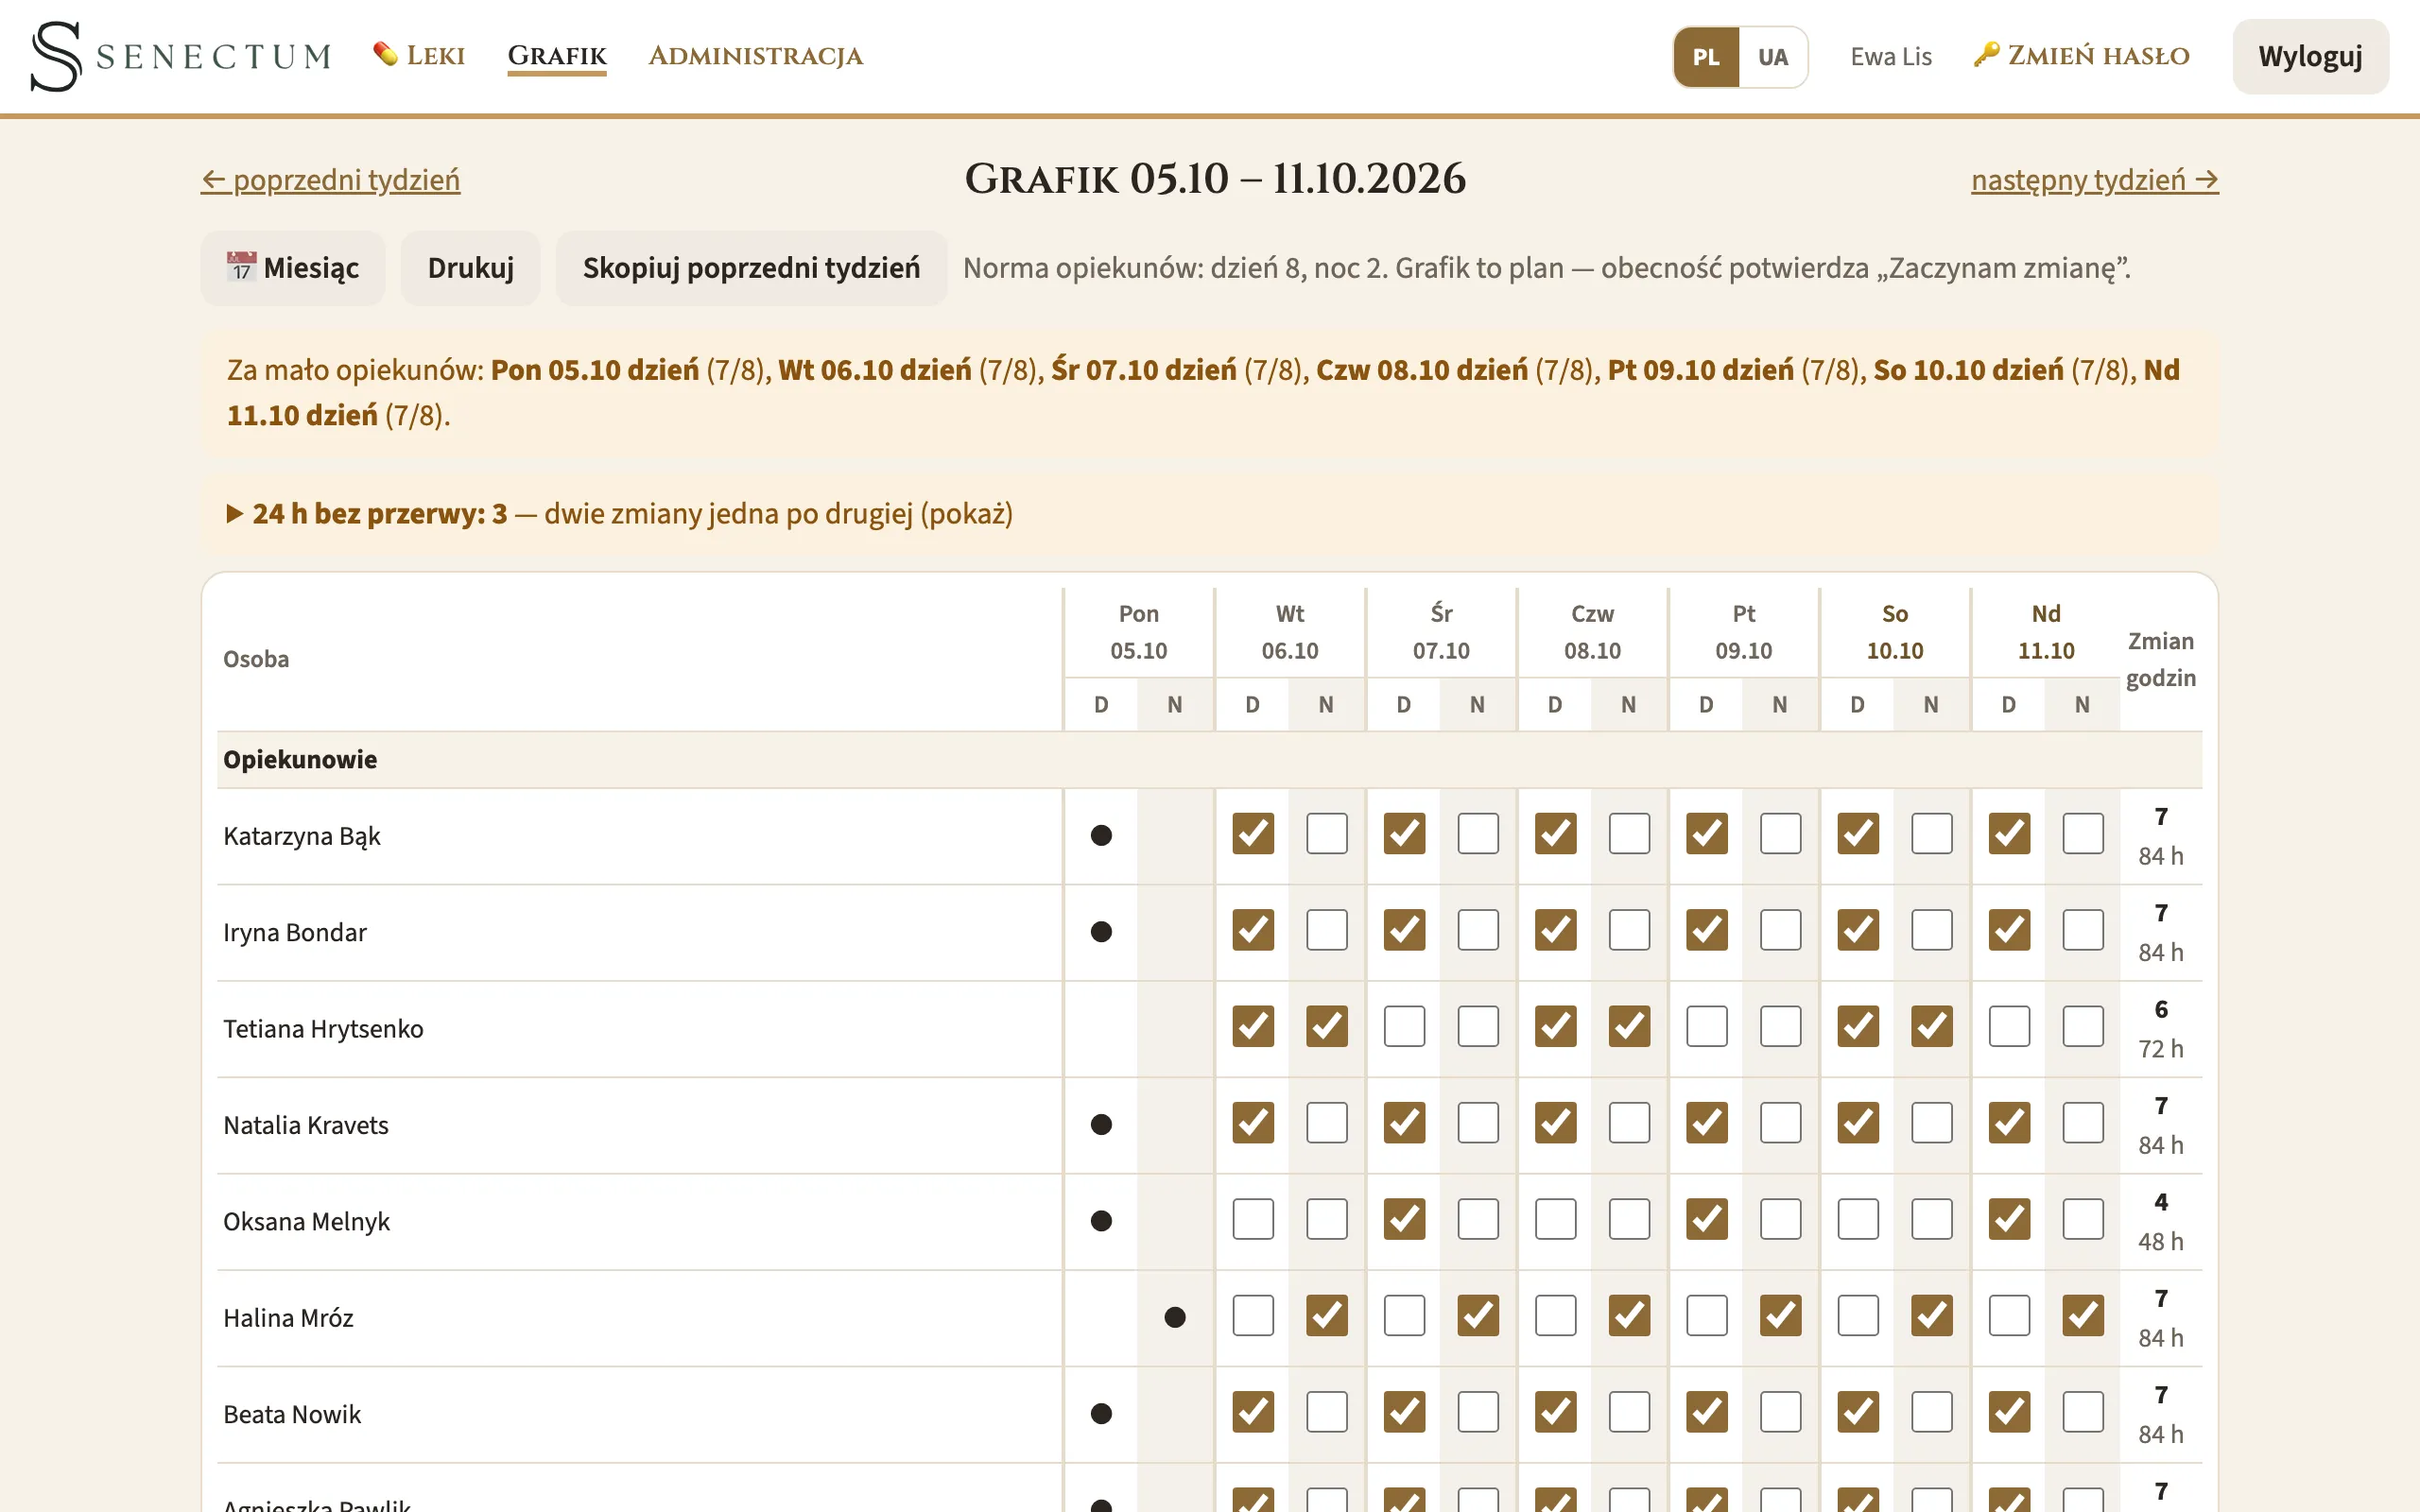2420x1512 pixels.
Task: Click the So 10.10 column header
Action: click(1895, 632)
